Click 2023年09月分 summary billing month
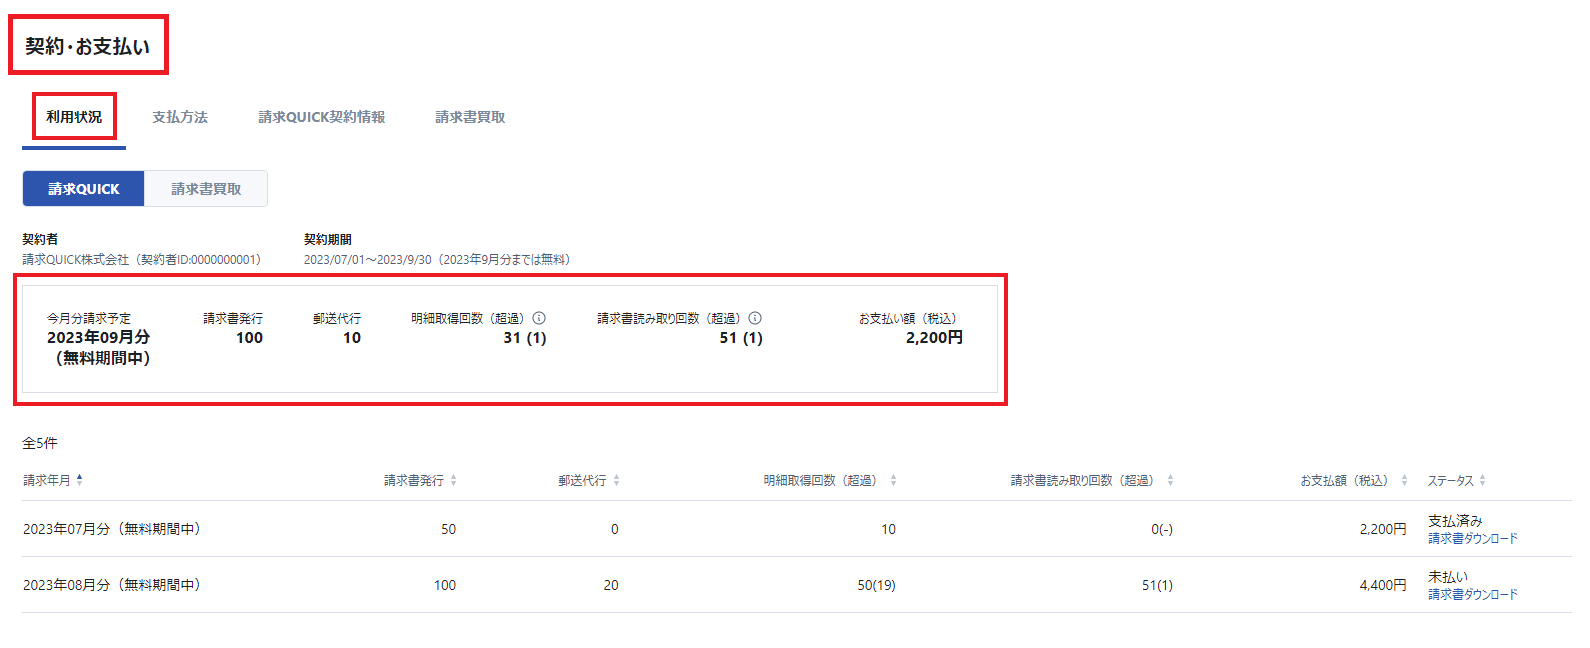The width and height of the screenshot is (1590, 648). point(98,338)
